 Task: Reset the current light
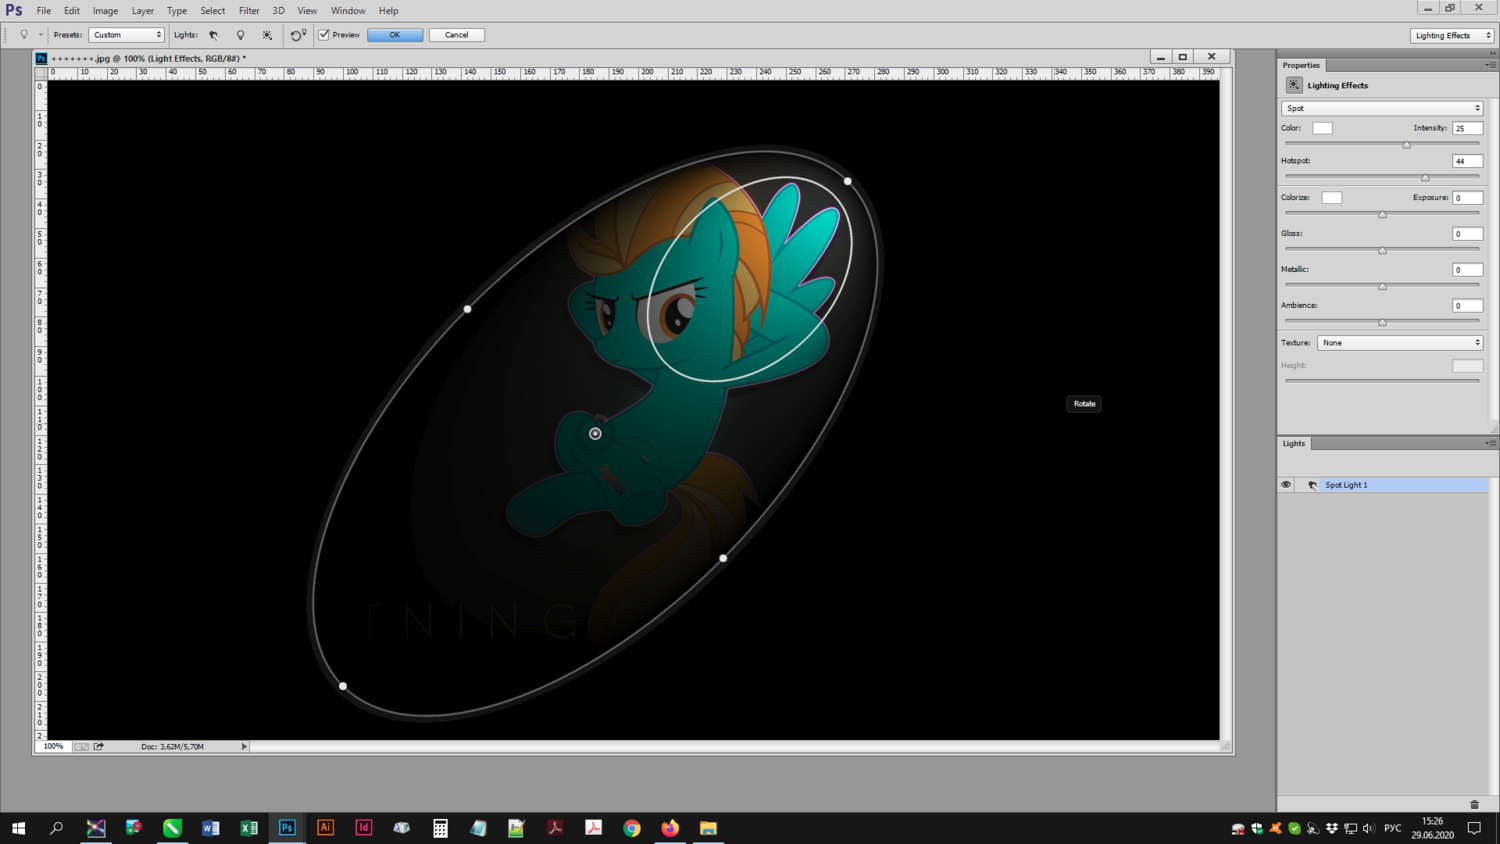(x=298, y=35)
